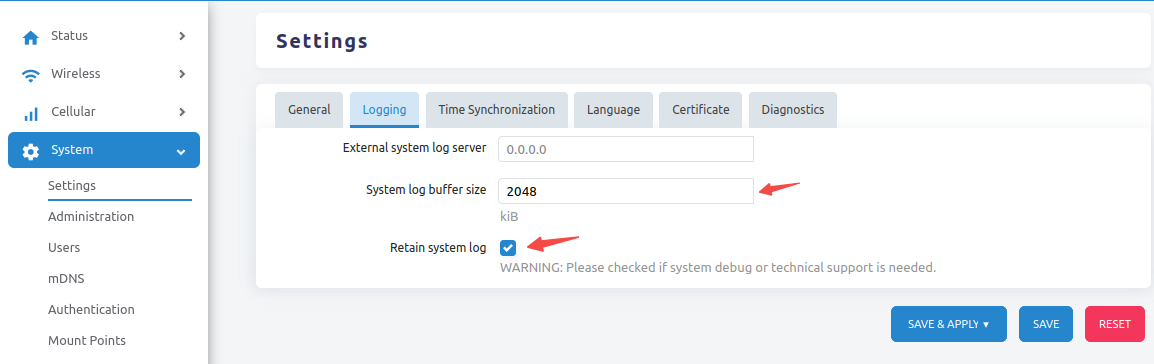Open the Users page

tap(64, 248)
